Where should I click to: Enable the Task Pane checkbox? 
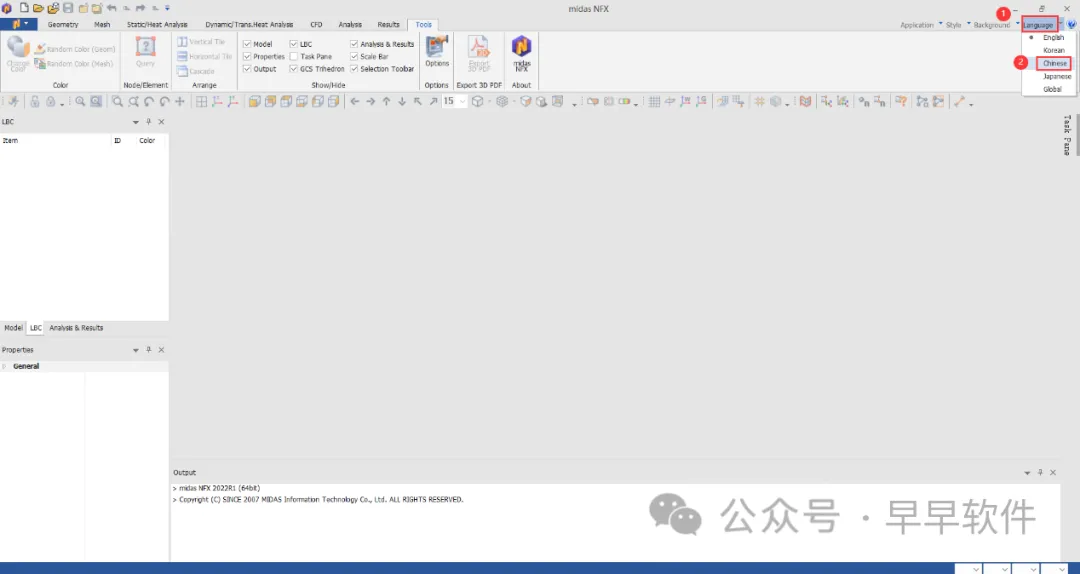[293, 57]
